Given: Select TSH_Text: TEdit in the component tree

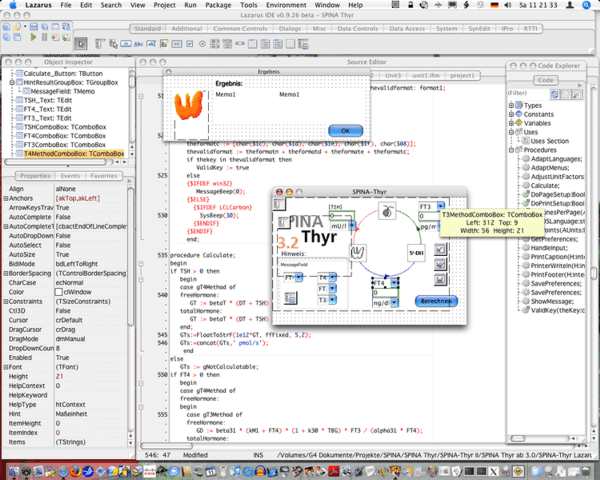Looking at the screenshot, I should tap(47, 100).
